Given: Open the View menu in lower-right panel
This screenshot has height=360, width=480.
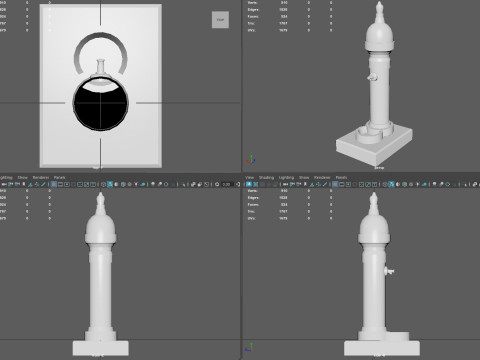Looking at the screenshot, I should pyautogui.click(x=249, y=177).
